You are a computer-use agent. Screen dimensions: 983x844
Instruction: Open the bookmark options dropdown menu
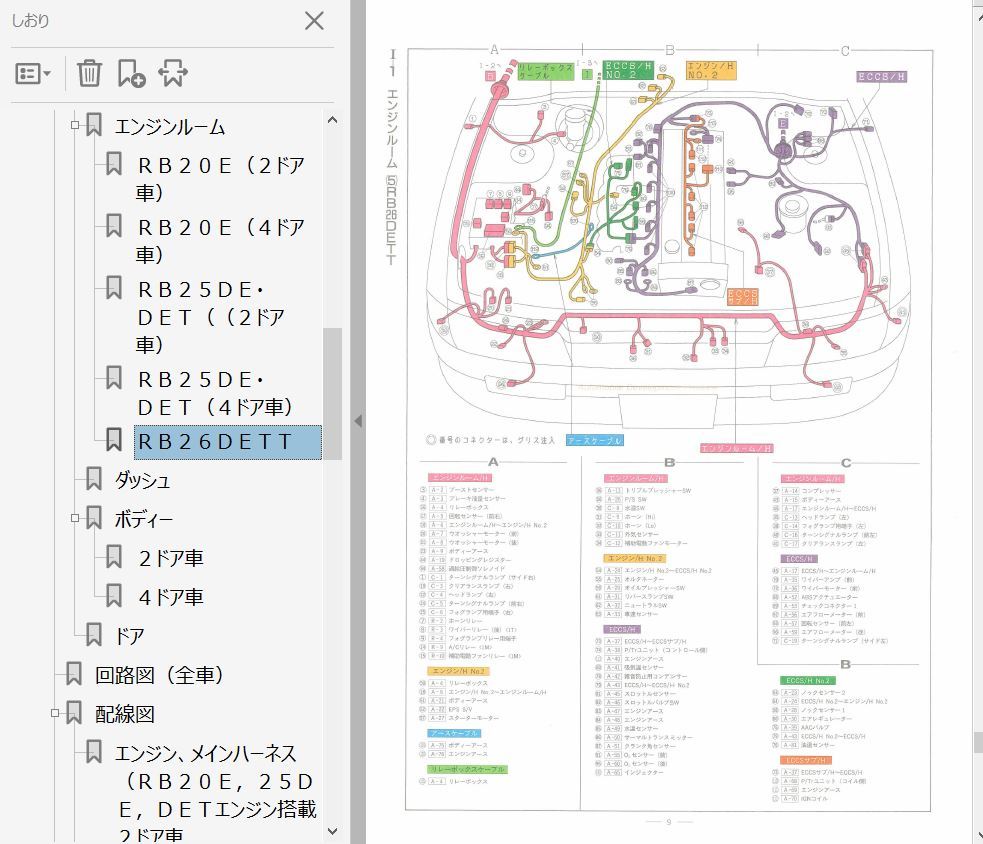[x=33, y=73]
